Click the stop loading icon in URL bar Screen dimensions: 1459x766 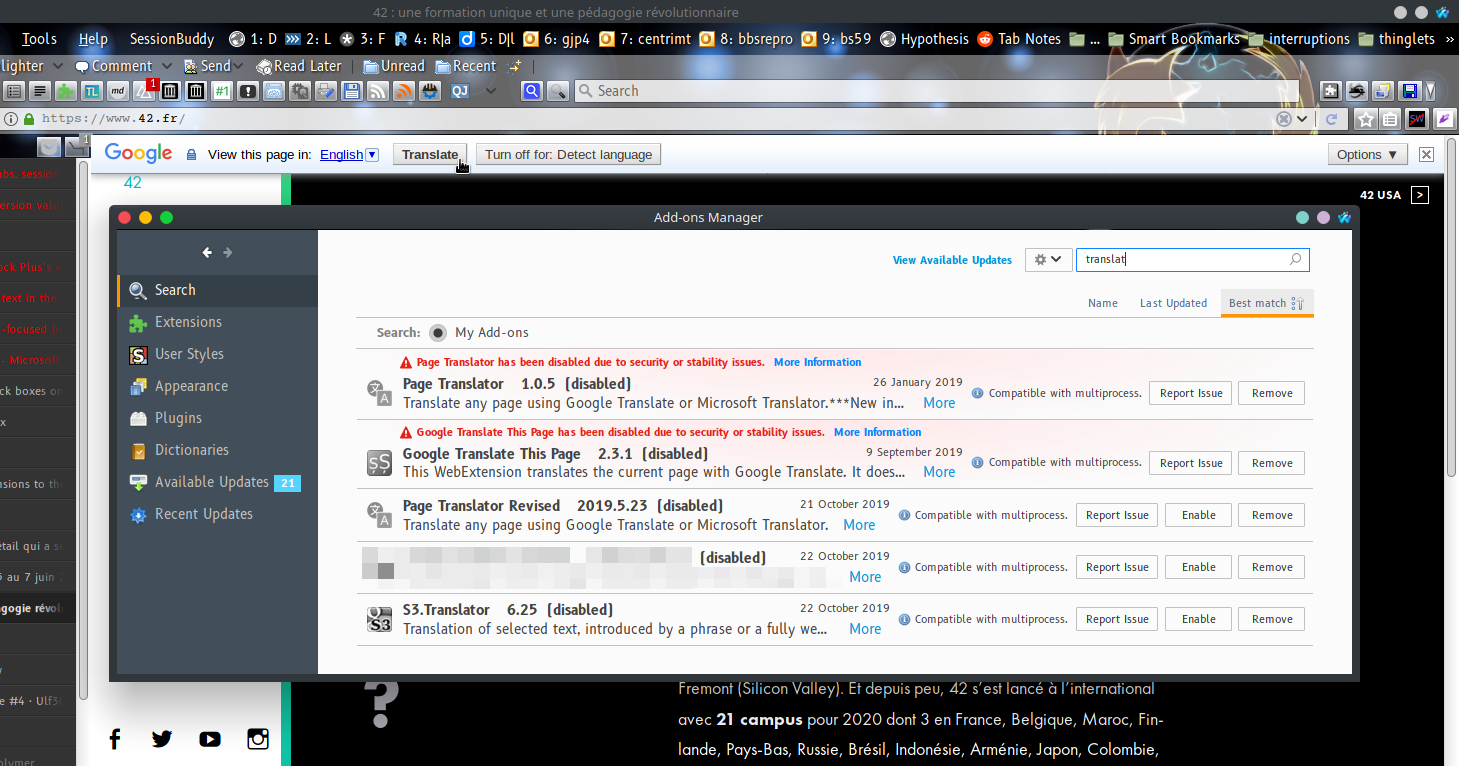pyautogui.click(x=1284, y=119)
